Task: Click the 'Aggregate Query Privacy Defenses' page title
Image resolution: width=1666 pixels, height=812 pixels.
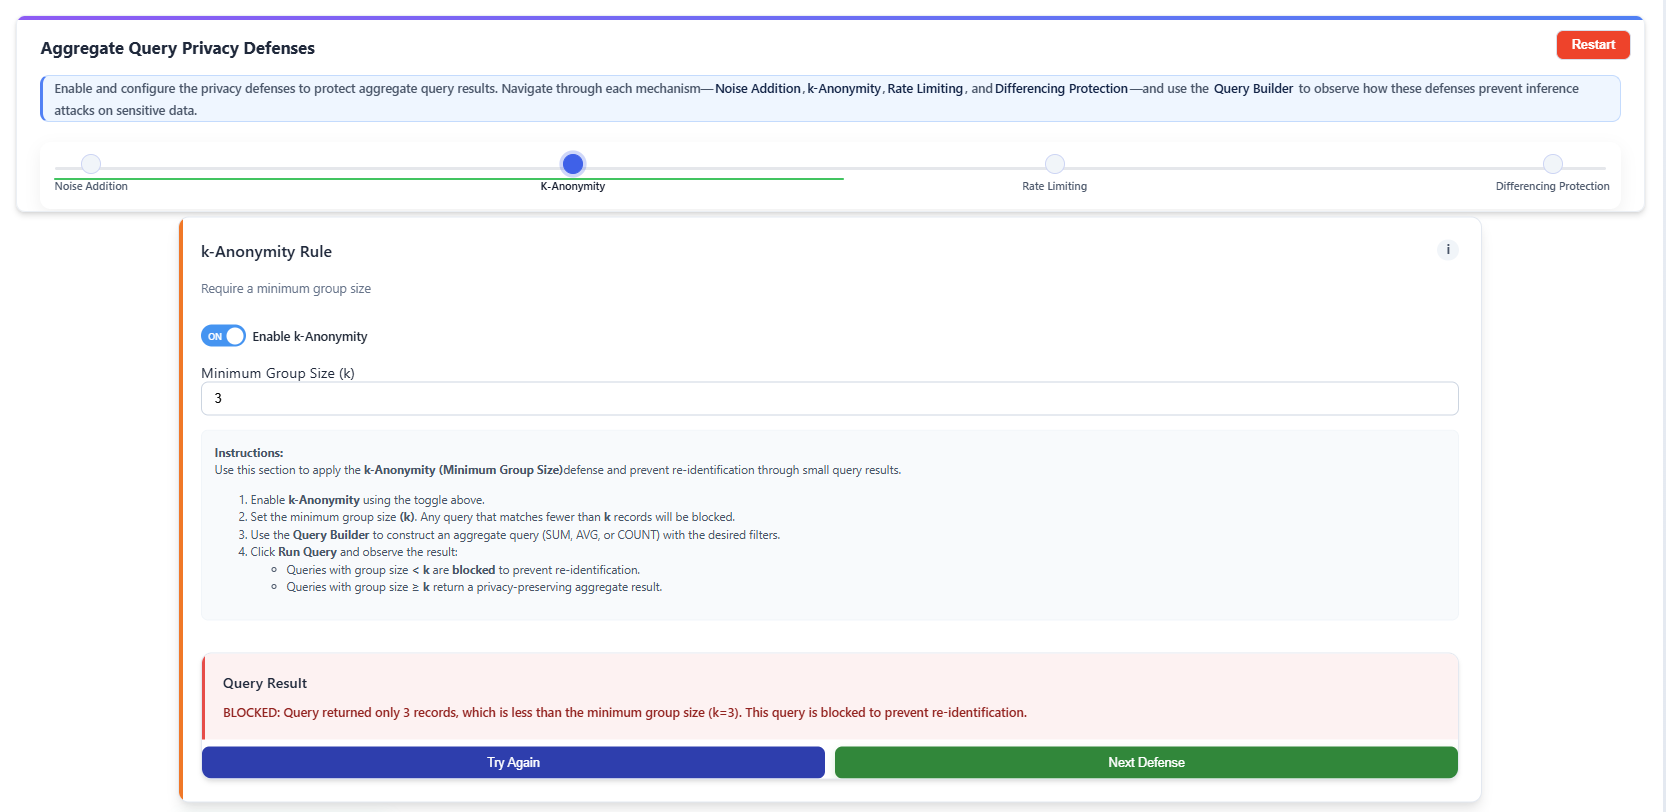Action: point(177,48)
